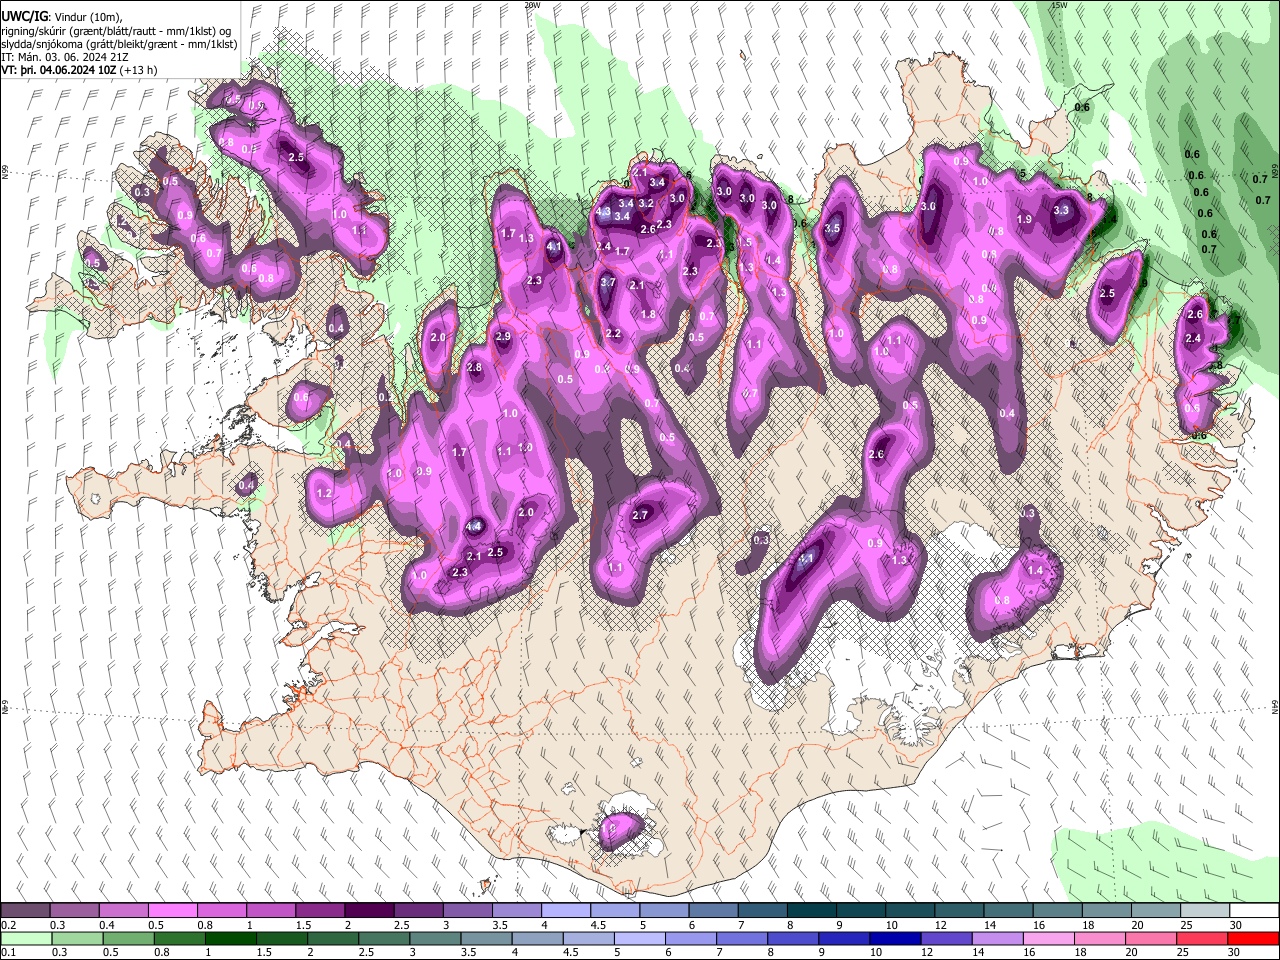Click the '0.1' label in rain legend row
This screenshot has width=1280, height=960.
(x=9, y=953)
